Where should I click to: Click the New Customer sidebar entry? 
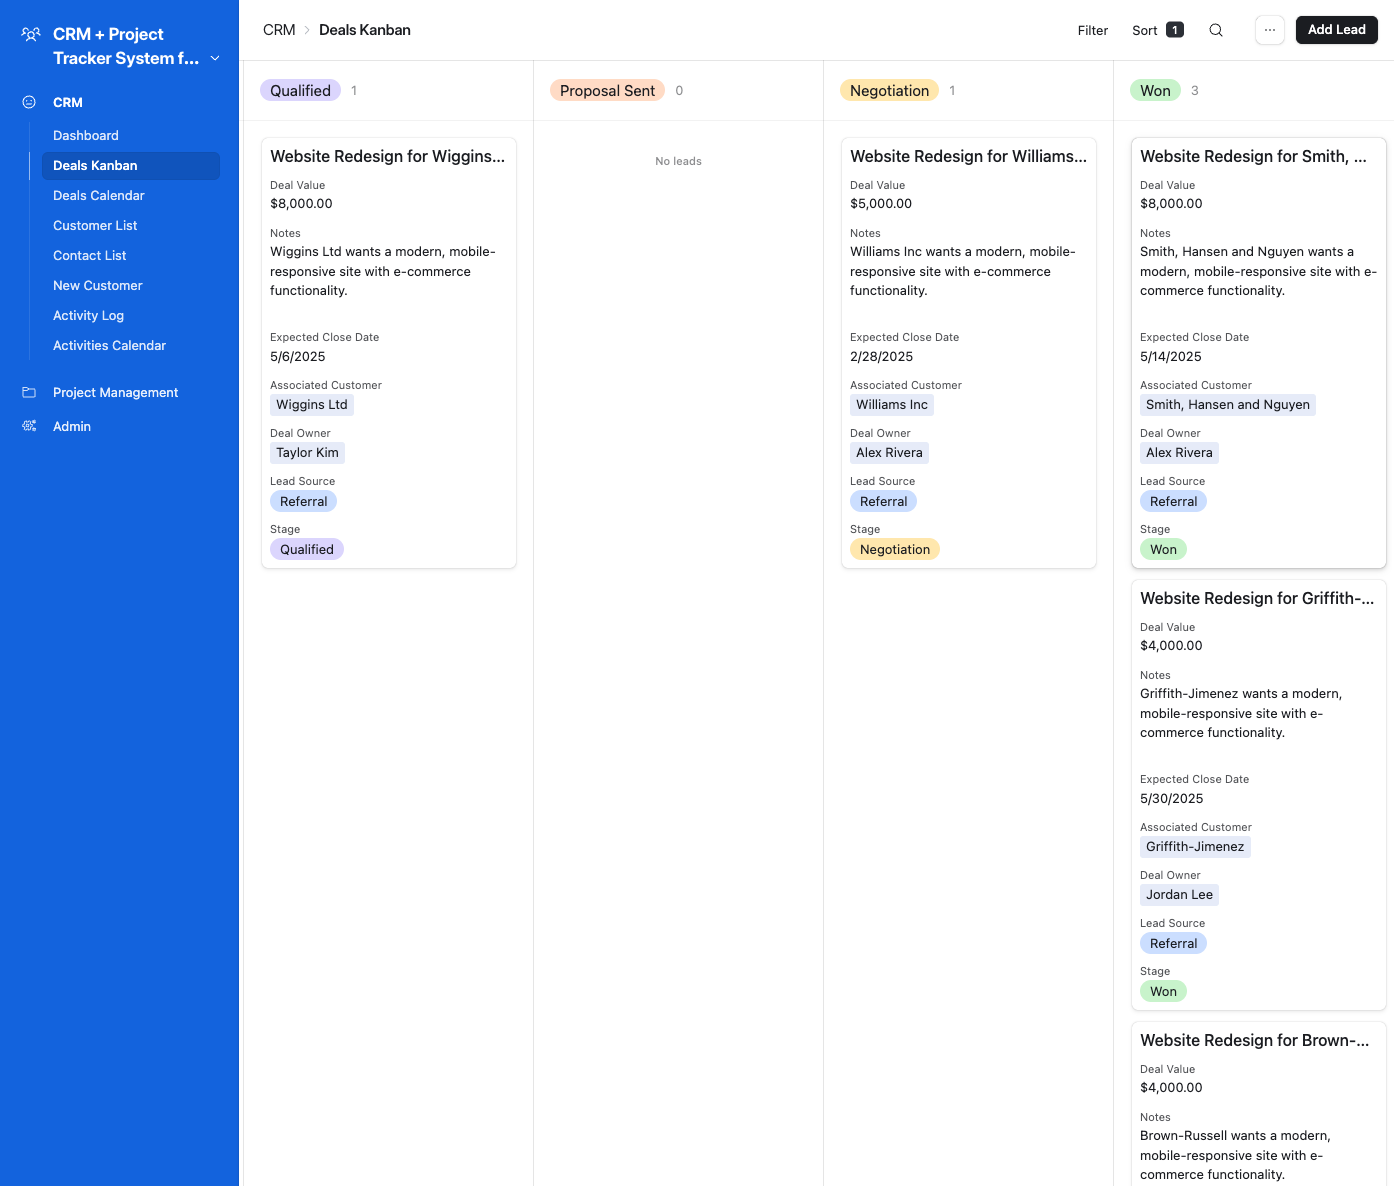(97, 285)
